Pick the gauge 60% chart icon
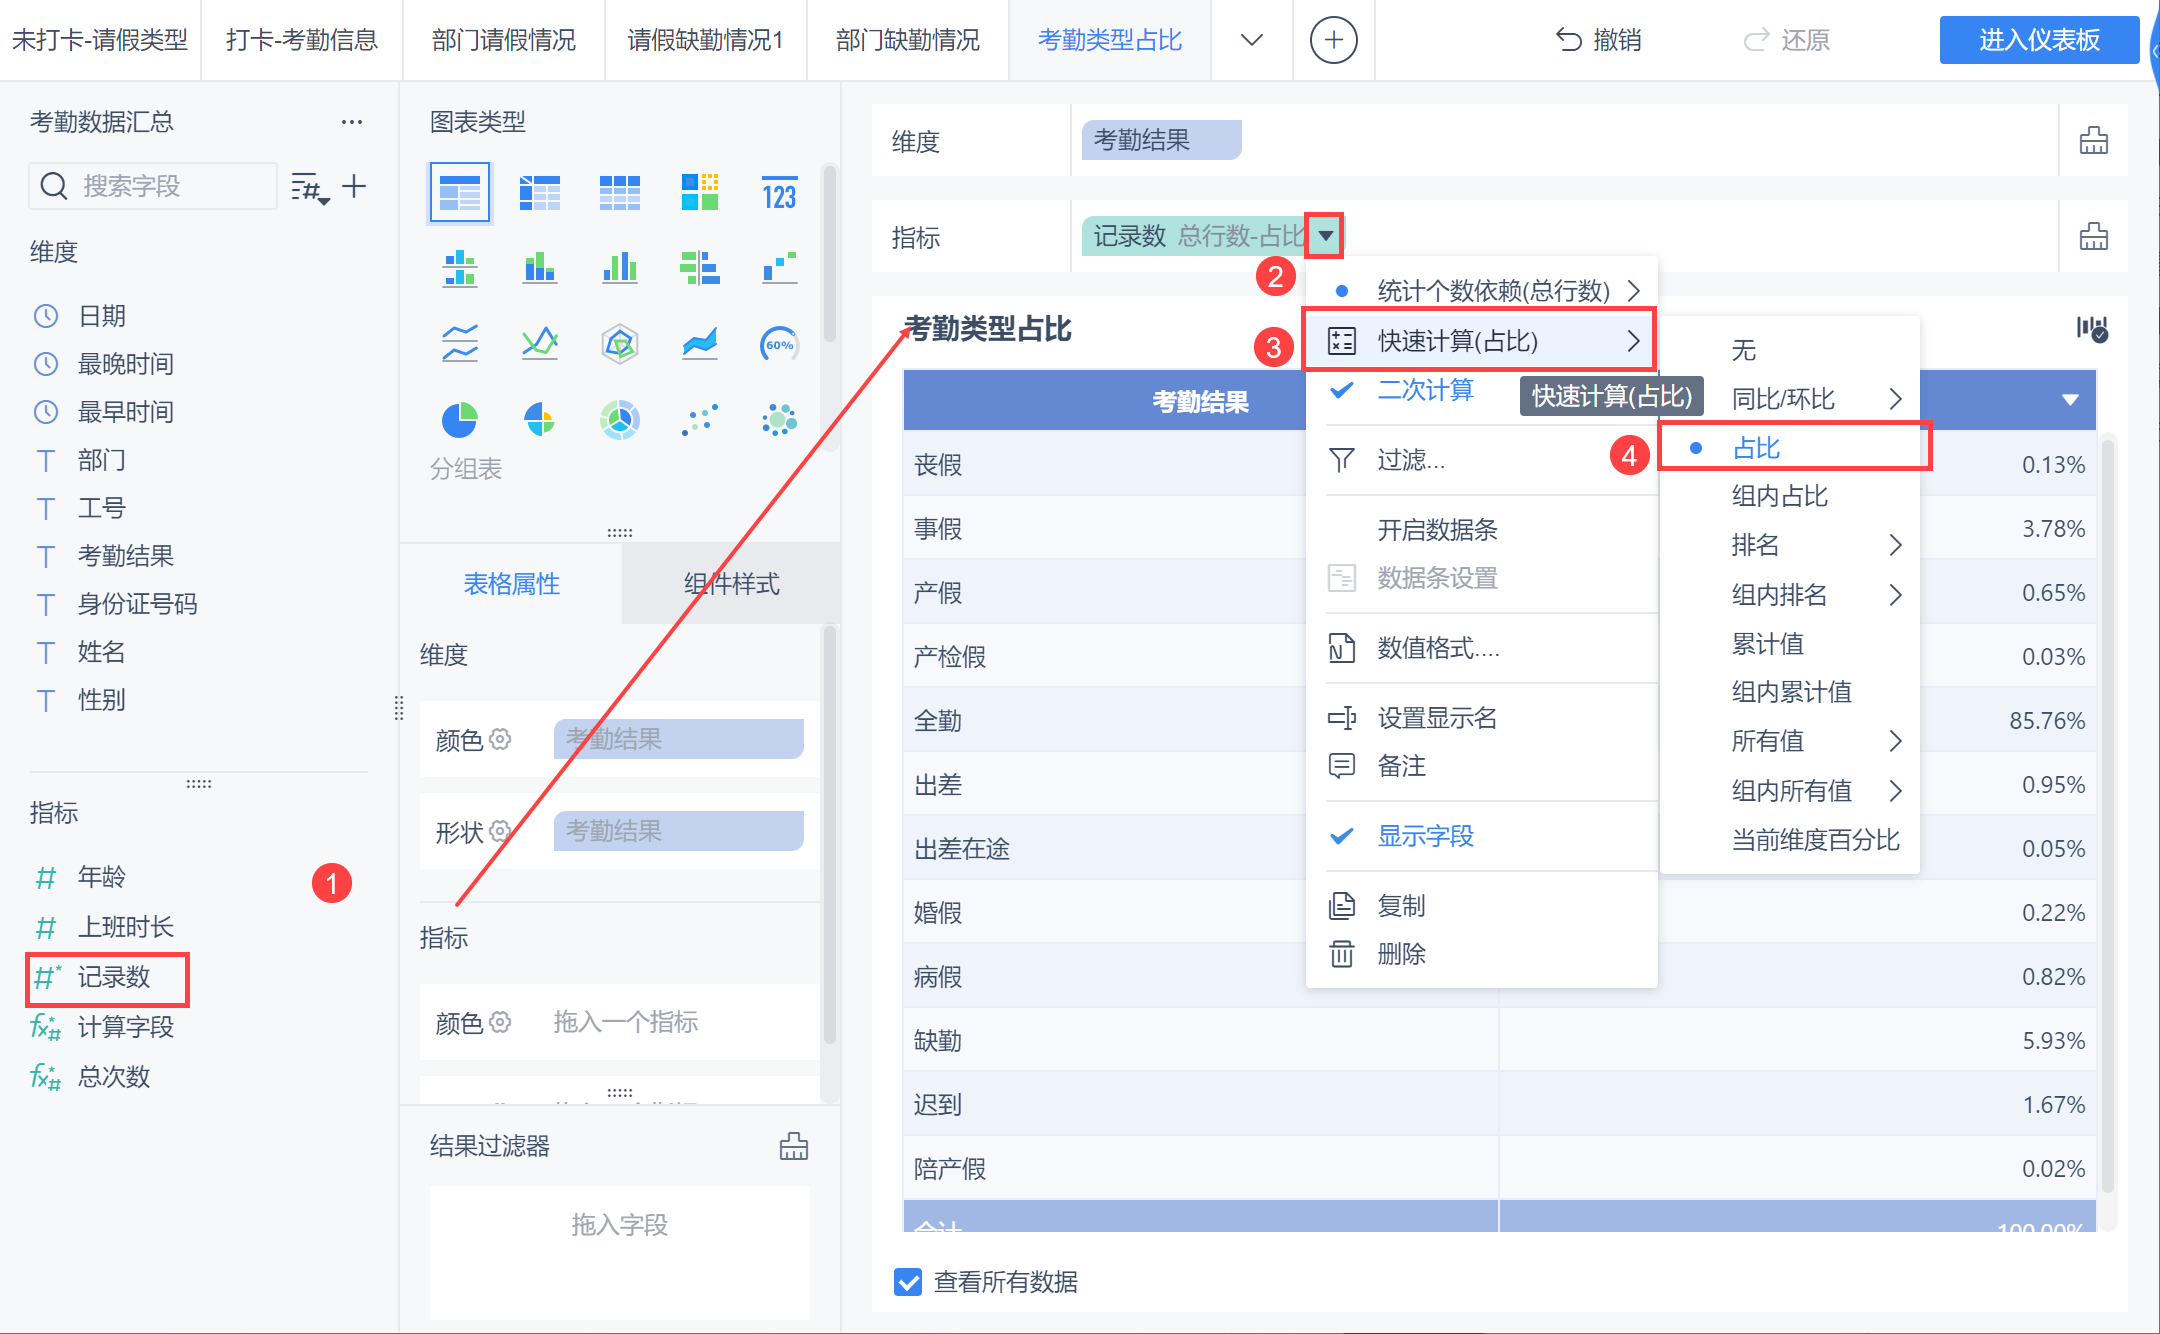2160x1334 pixels. pos(779,344)
